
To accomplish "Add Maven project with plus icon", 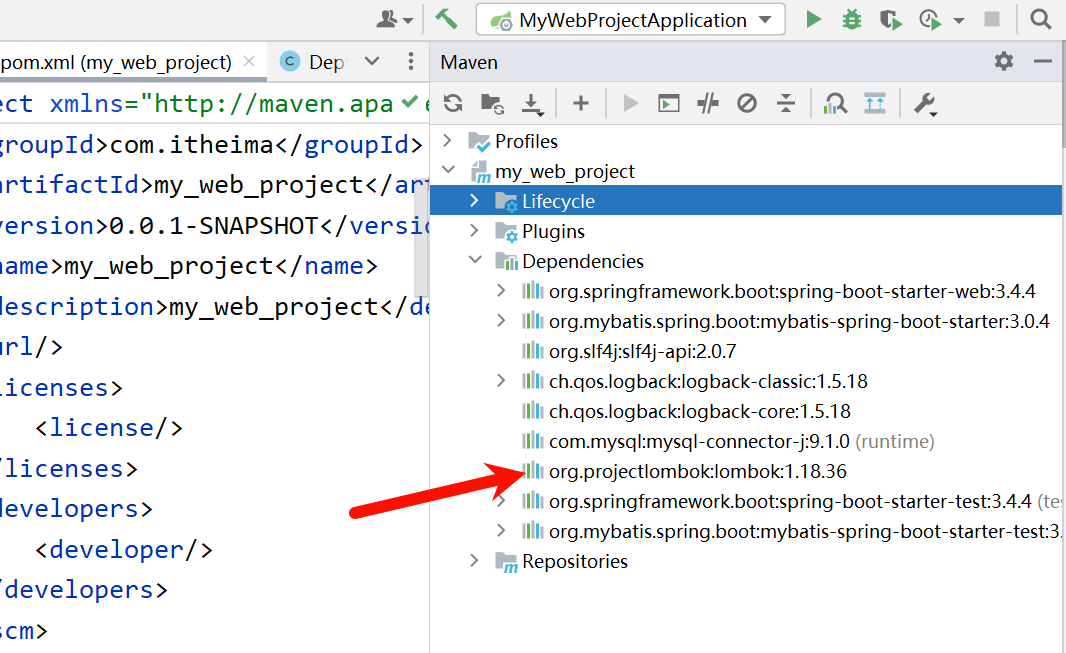I will (581, 103).
